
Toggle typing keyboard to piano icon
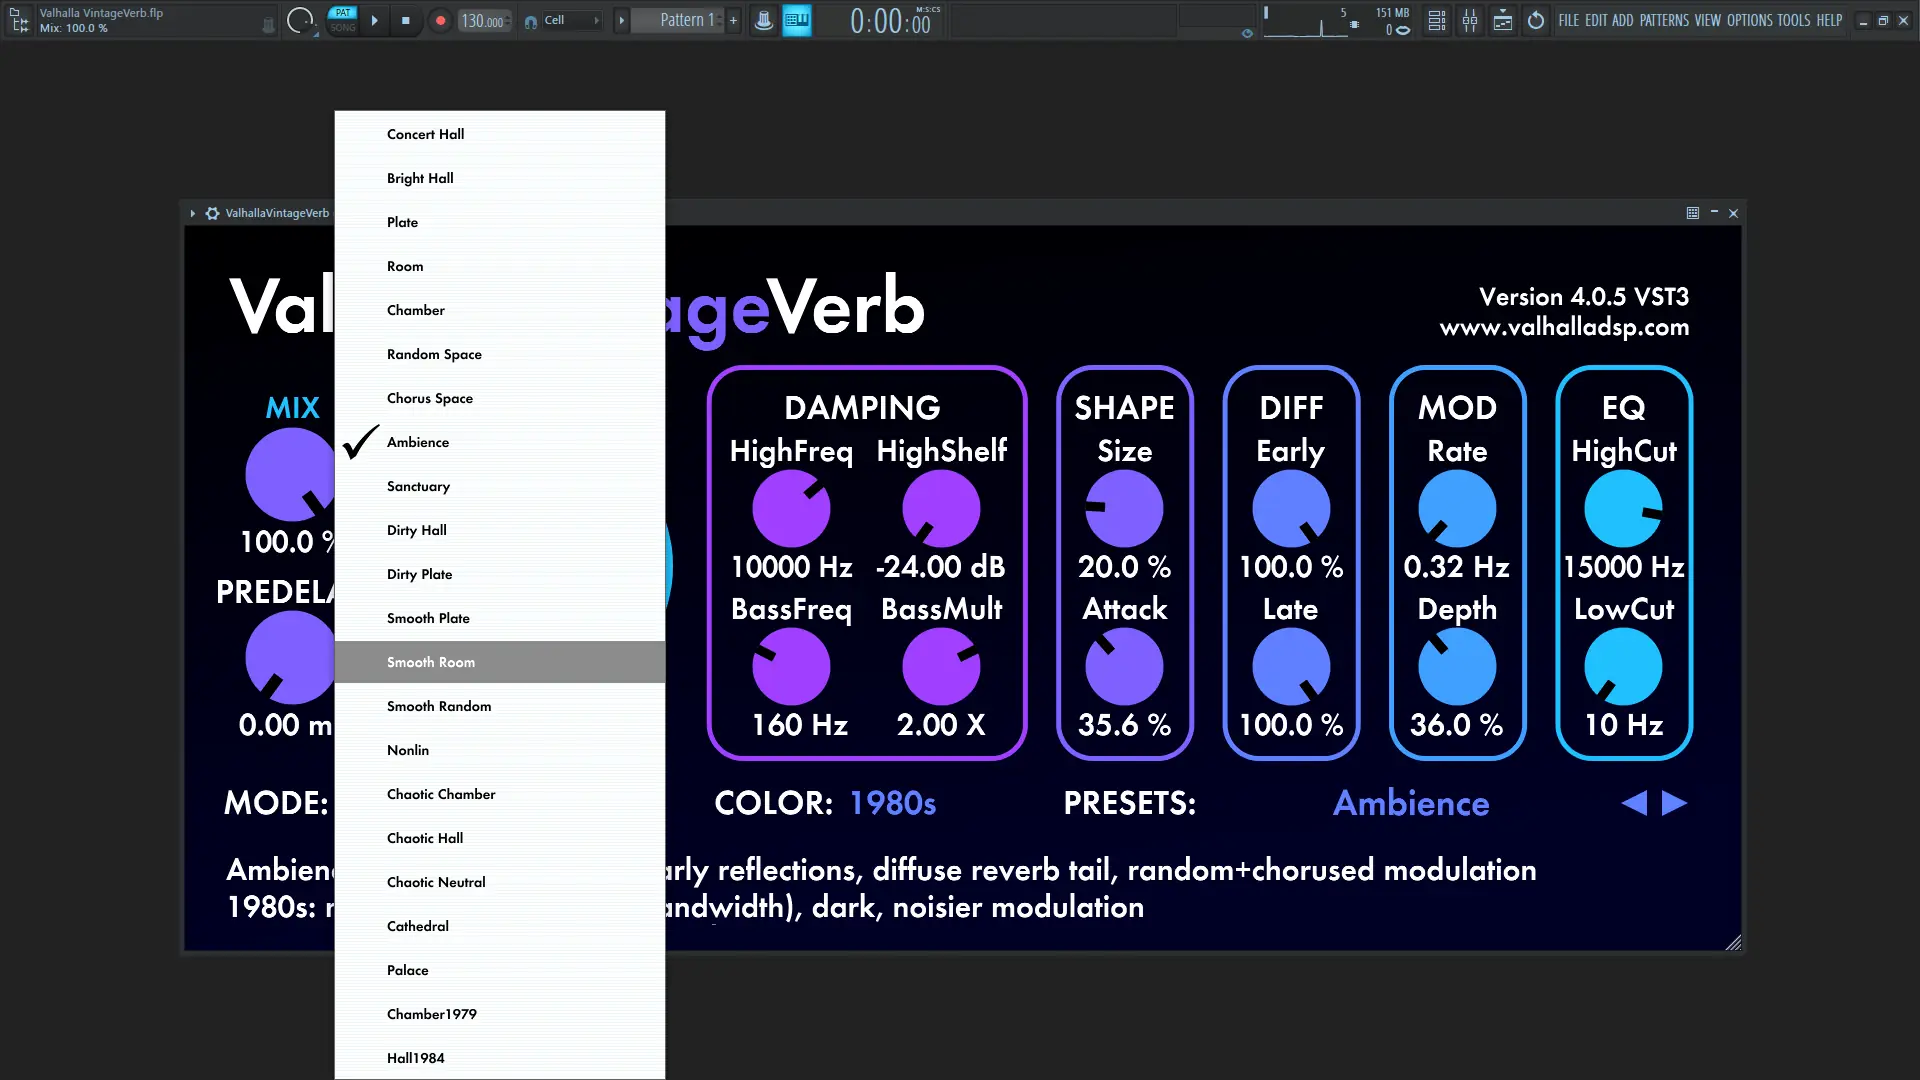coord(797,20)
